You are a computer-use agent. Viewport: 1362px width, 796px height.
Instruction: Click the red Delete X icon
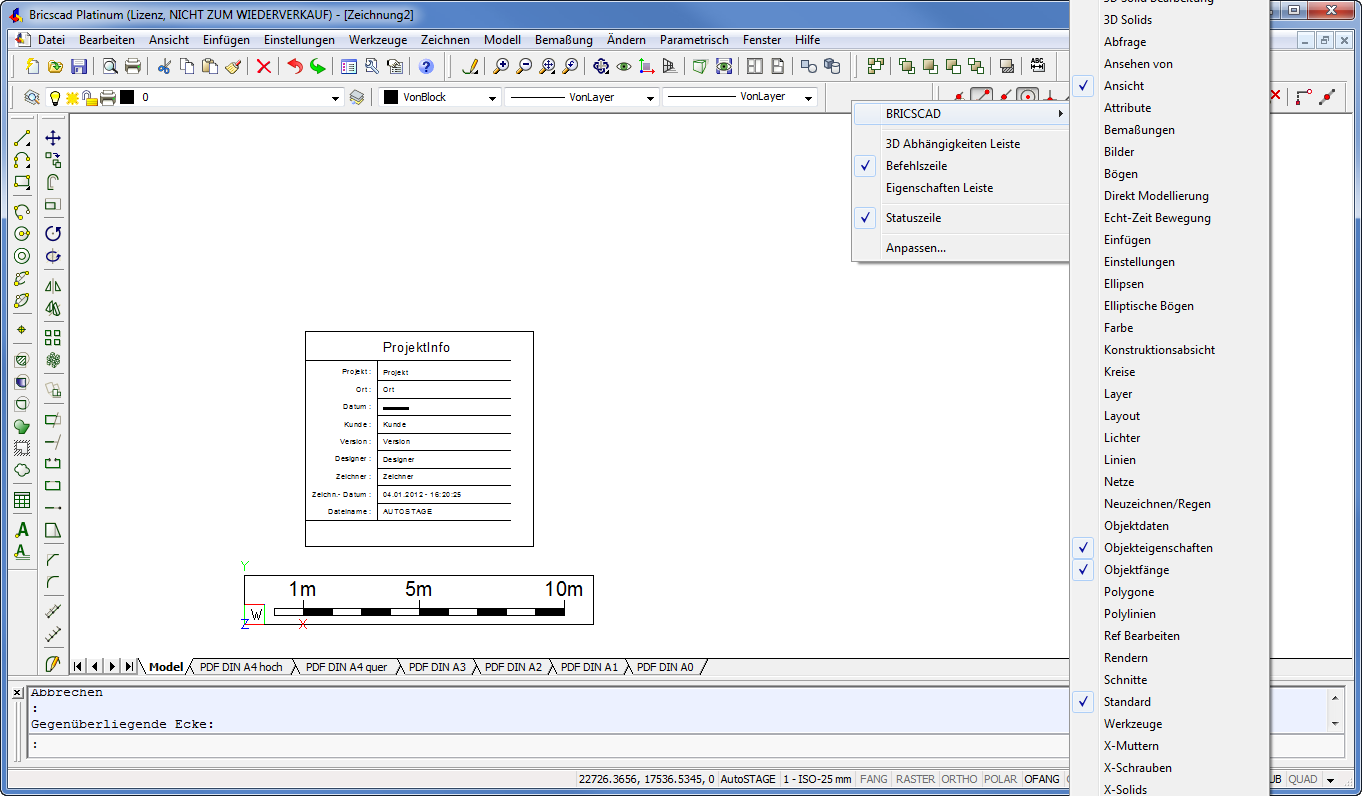[264, 67]
